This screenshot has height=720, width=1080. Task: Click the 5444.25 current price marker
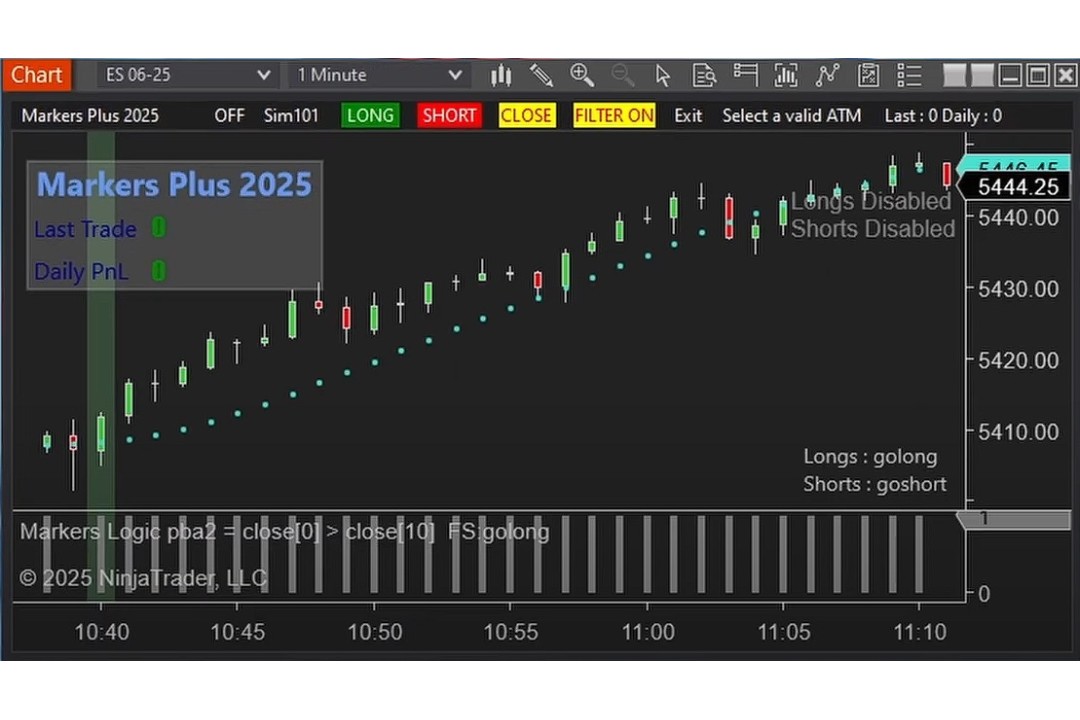coord(1015,187)
